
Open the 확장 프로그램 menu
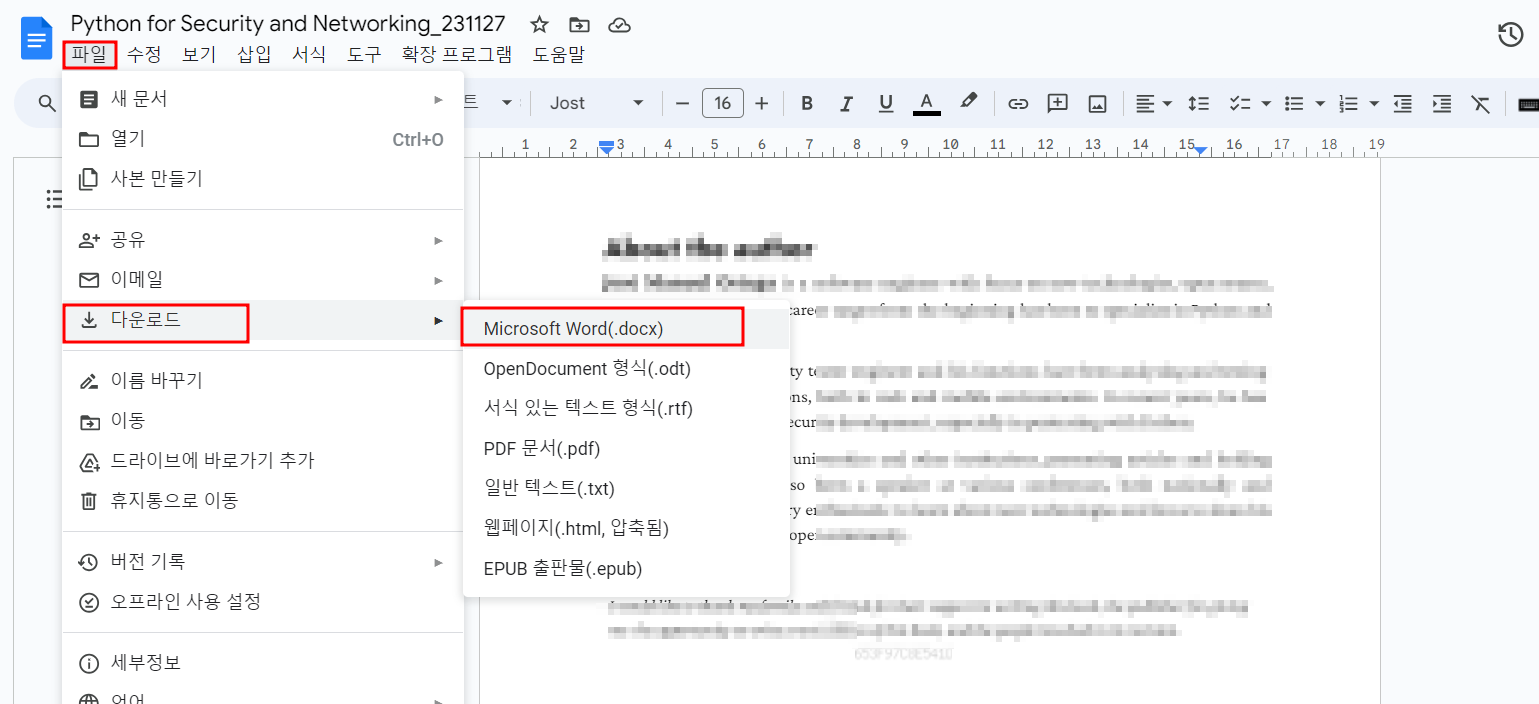pos(457,55)
